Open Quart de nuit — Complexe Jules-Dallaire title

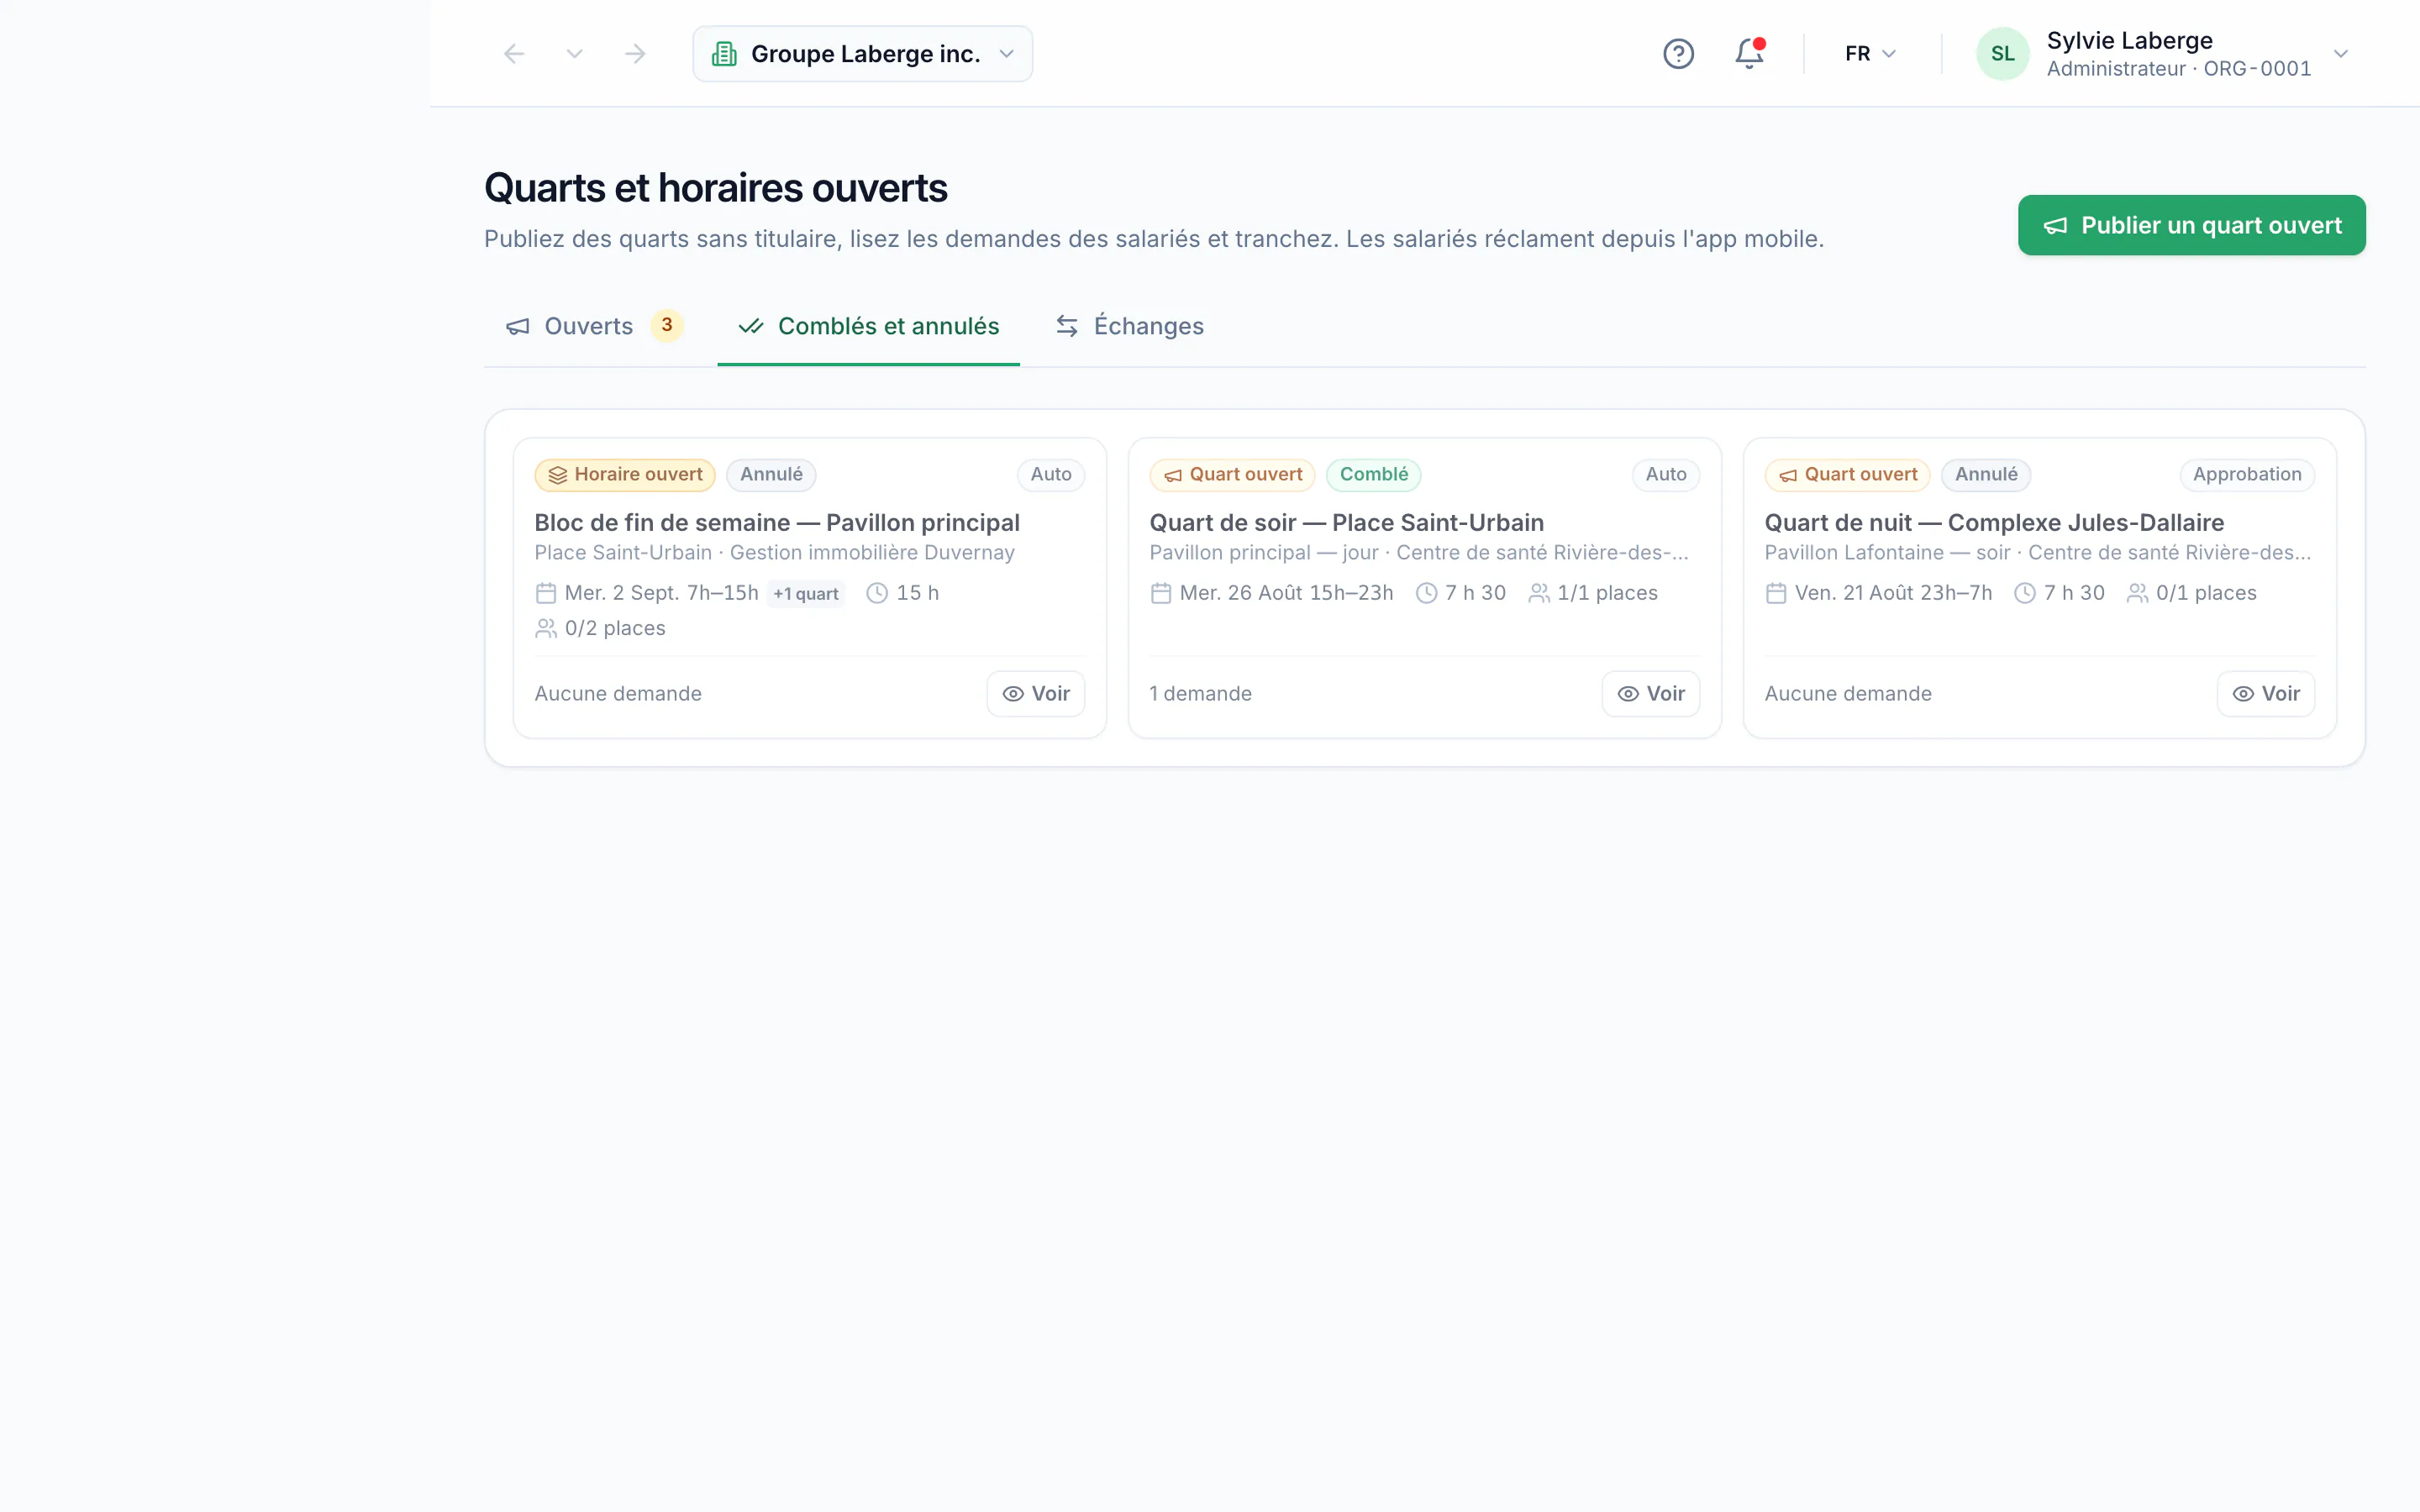click(1995, 523)
